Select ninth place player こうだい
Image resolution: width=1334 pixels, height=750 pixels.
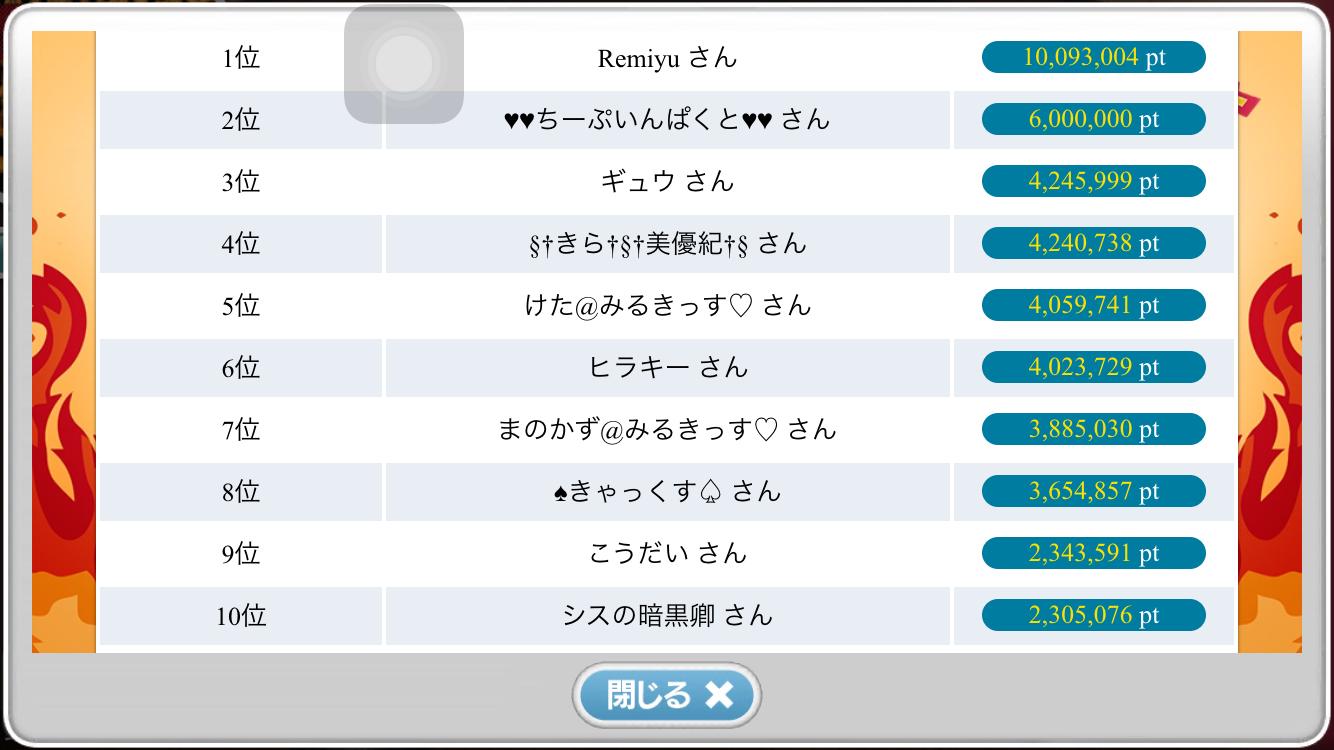(667, 554)
